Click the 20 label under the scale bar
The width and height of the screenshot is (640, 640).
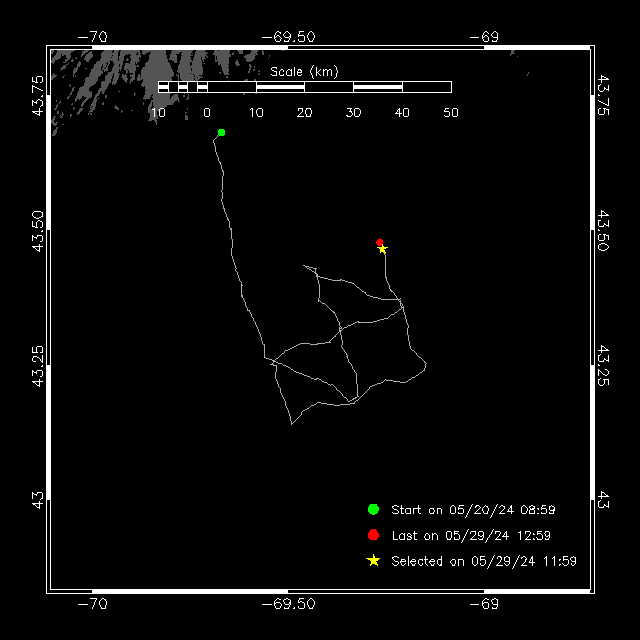(304, 112)
